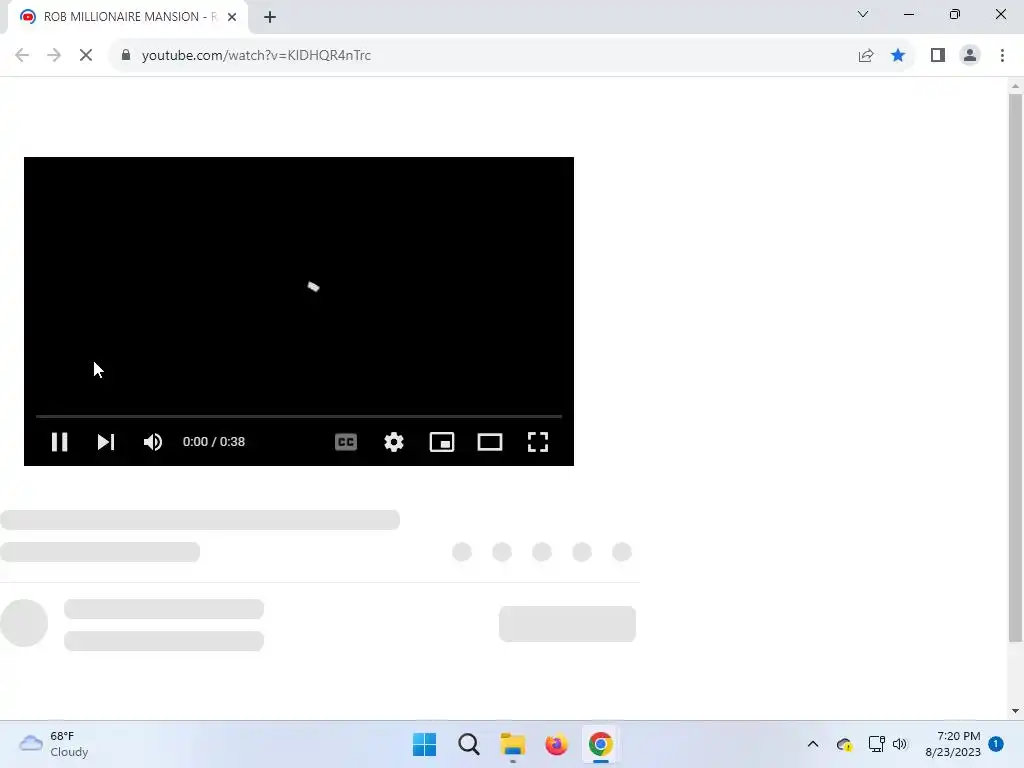Open Chrome's three-dot menu
The width and height of the screenshot is (1024, 768).
point(1002,55)
